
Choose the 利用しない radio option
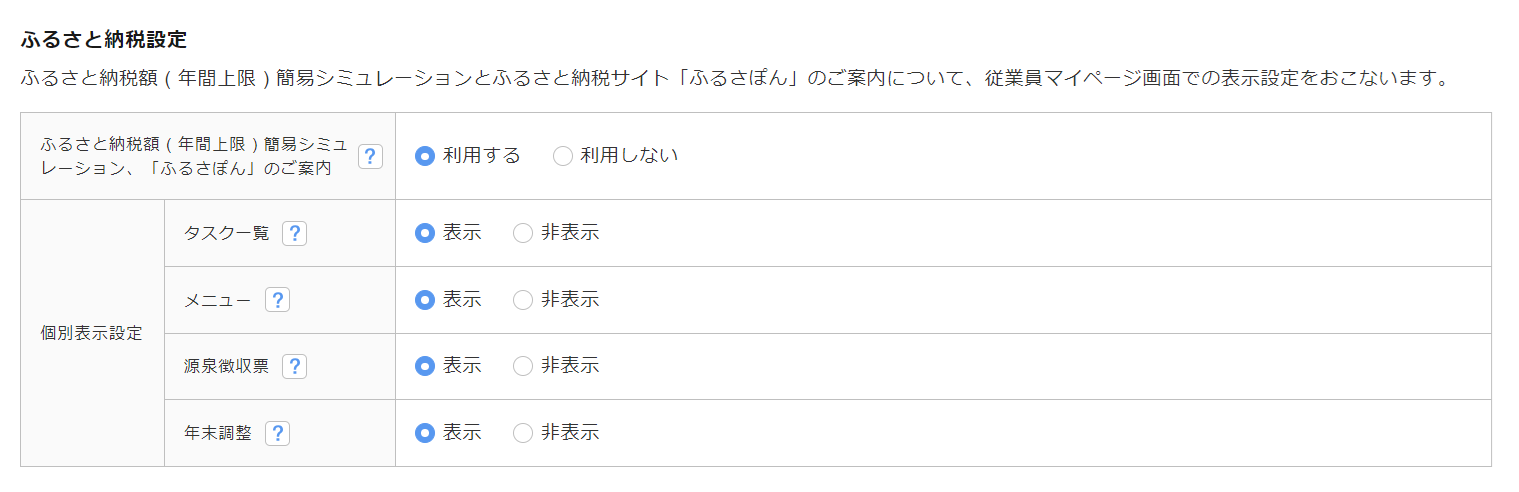point(563,156)
